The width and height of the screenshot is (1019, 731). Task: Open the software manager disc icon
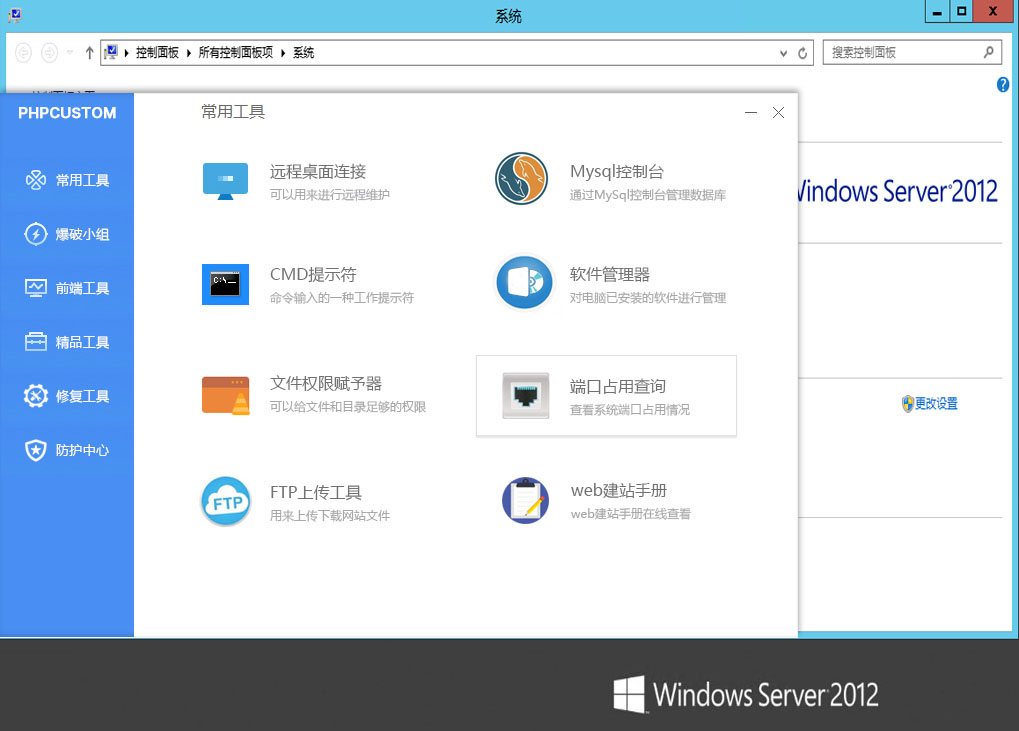[524, 283]
